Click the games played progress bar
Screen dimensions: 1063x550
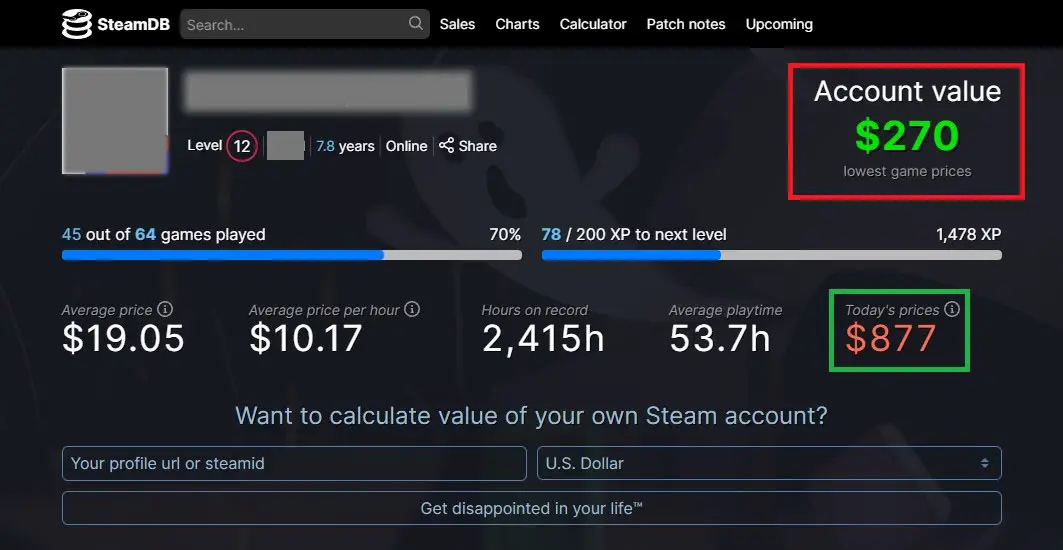pyautogui.click(x=292, y=255)
